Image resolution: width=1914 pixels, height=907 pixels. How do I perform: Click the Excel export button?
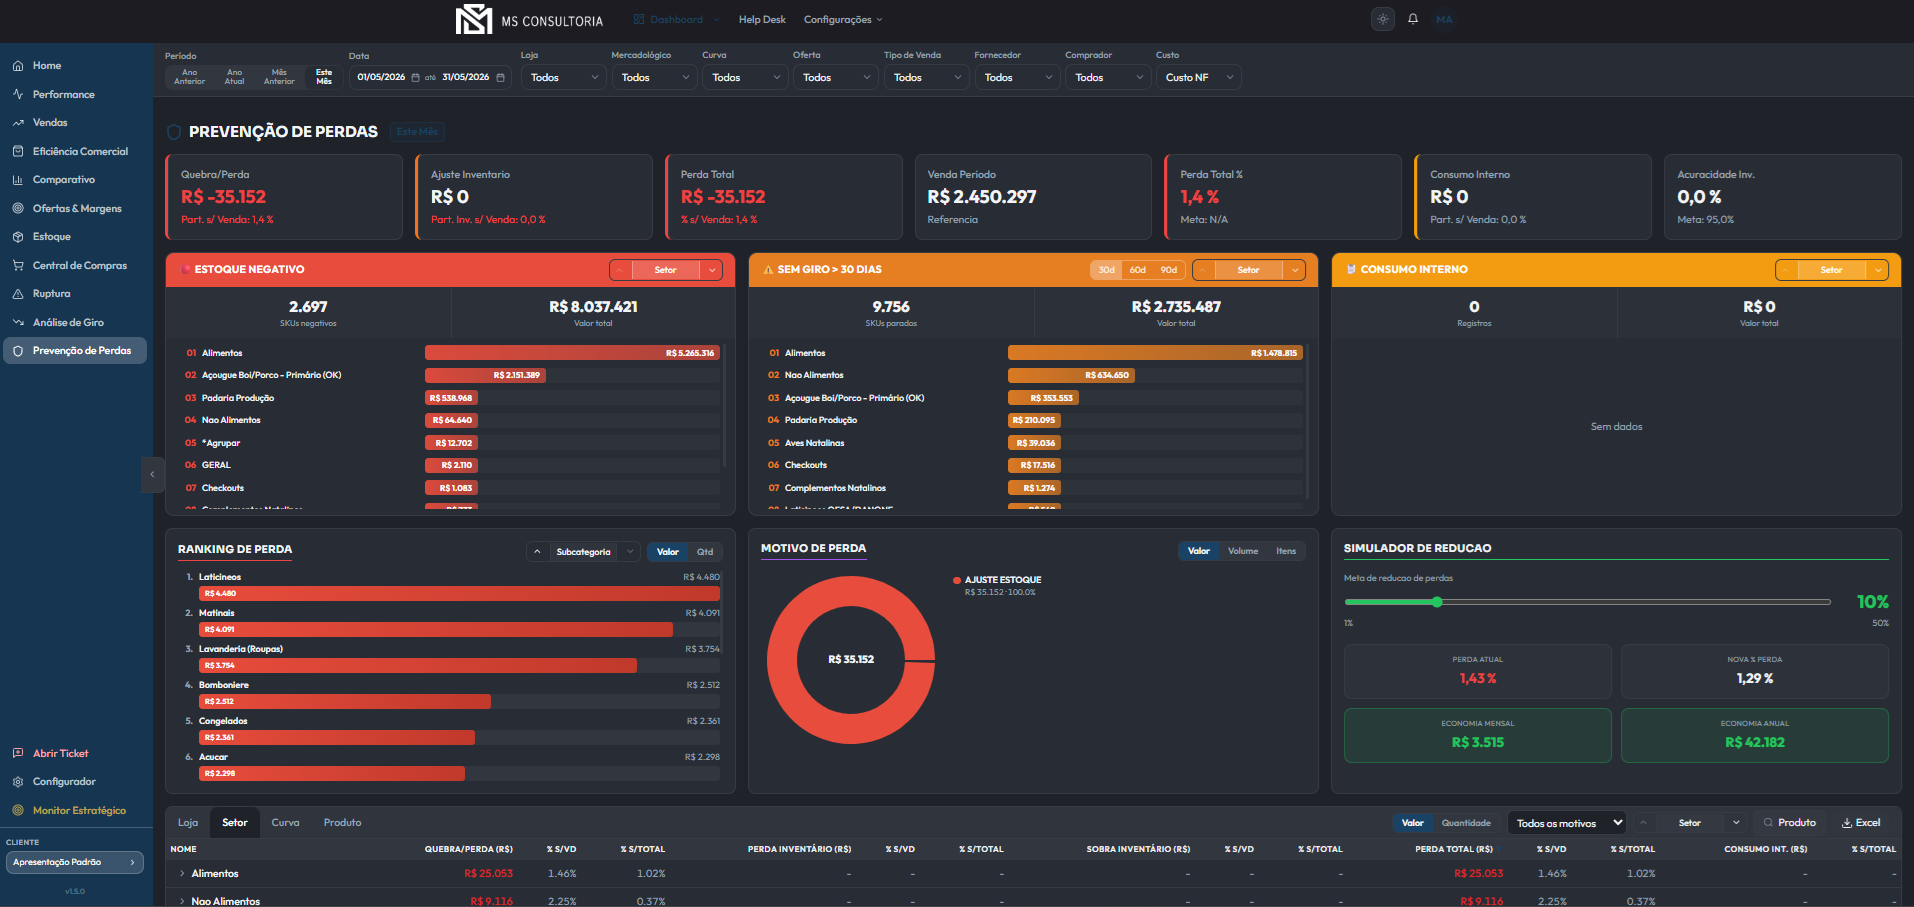coord(1861,823)
